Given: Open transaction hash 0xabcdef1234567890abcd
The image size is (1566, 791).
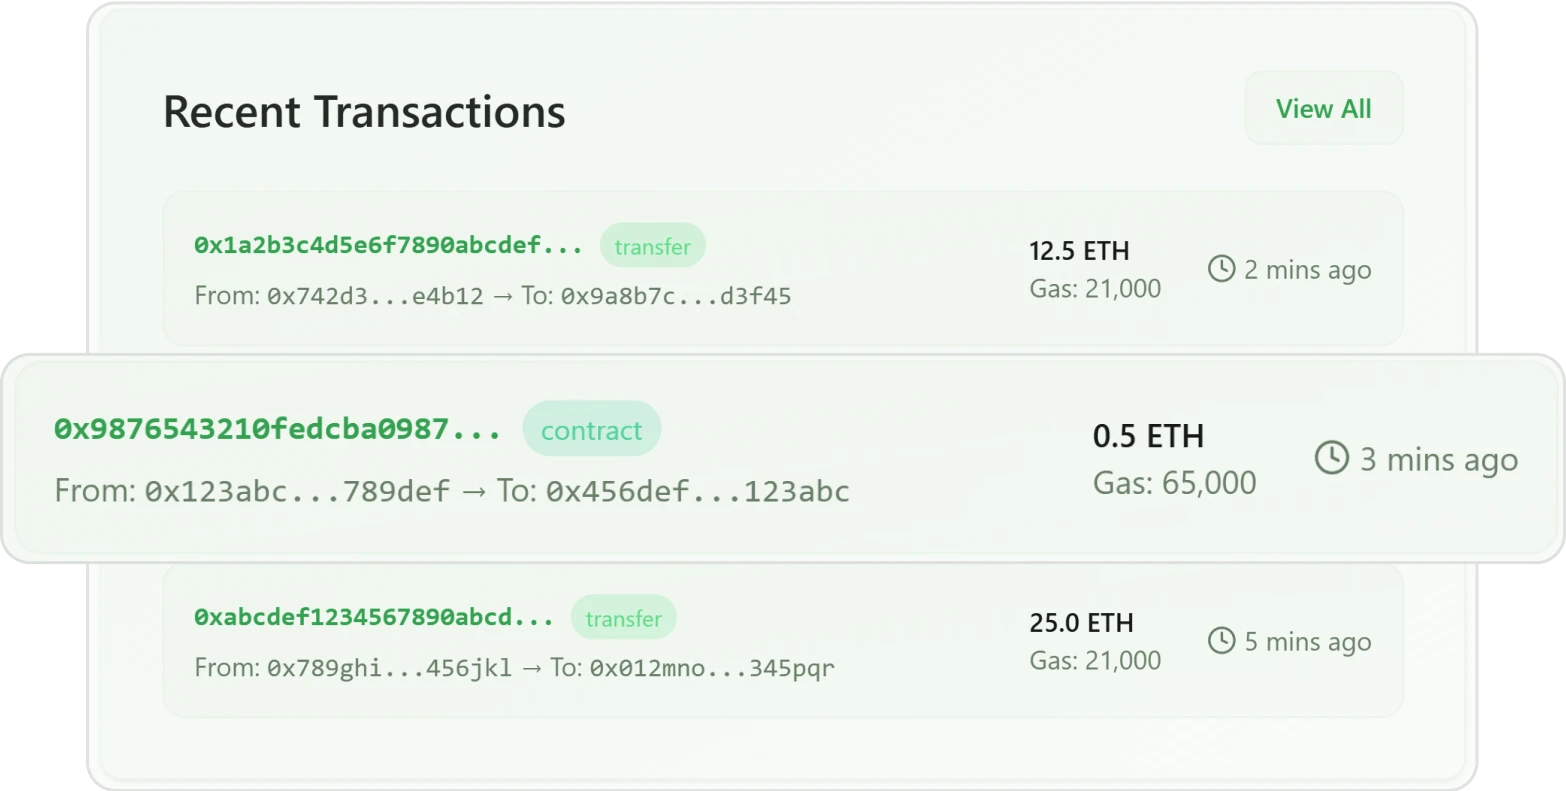Looking at the screenshot, I should (x=373, y=617).
